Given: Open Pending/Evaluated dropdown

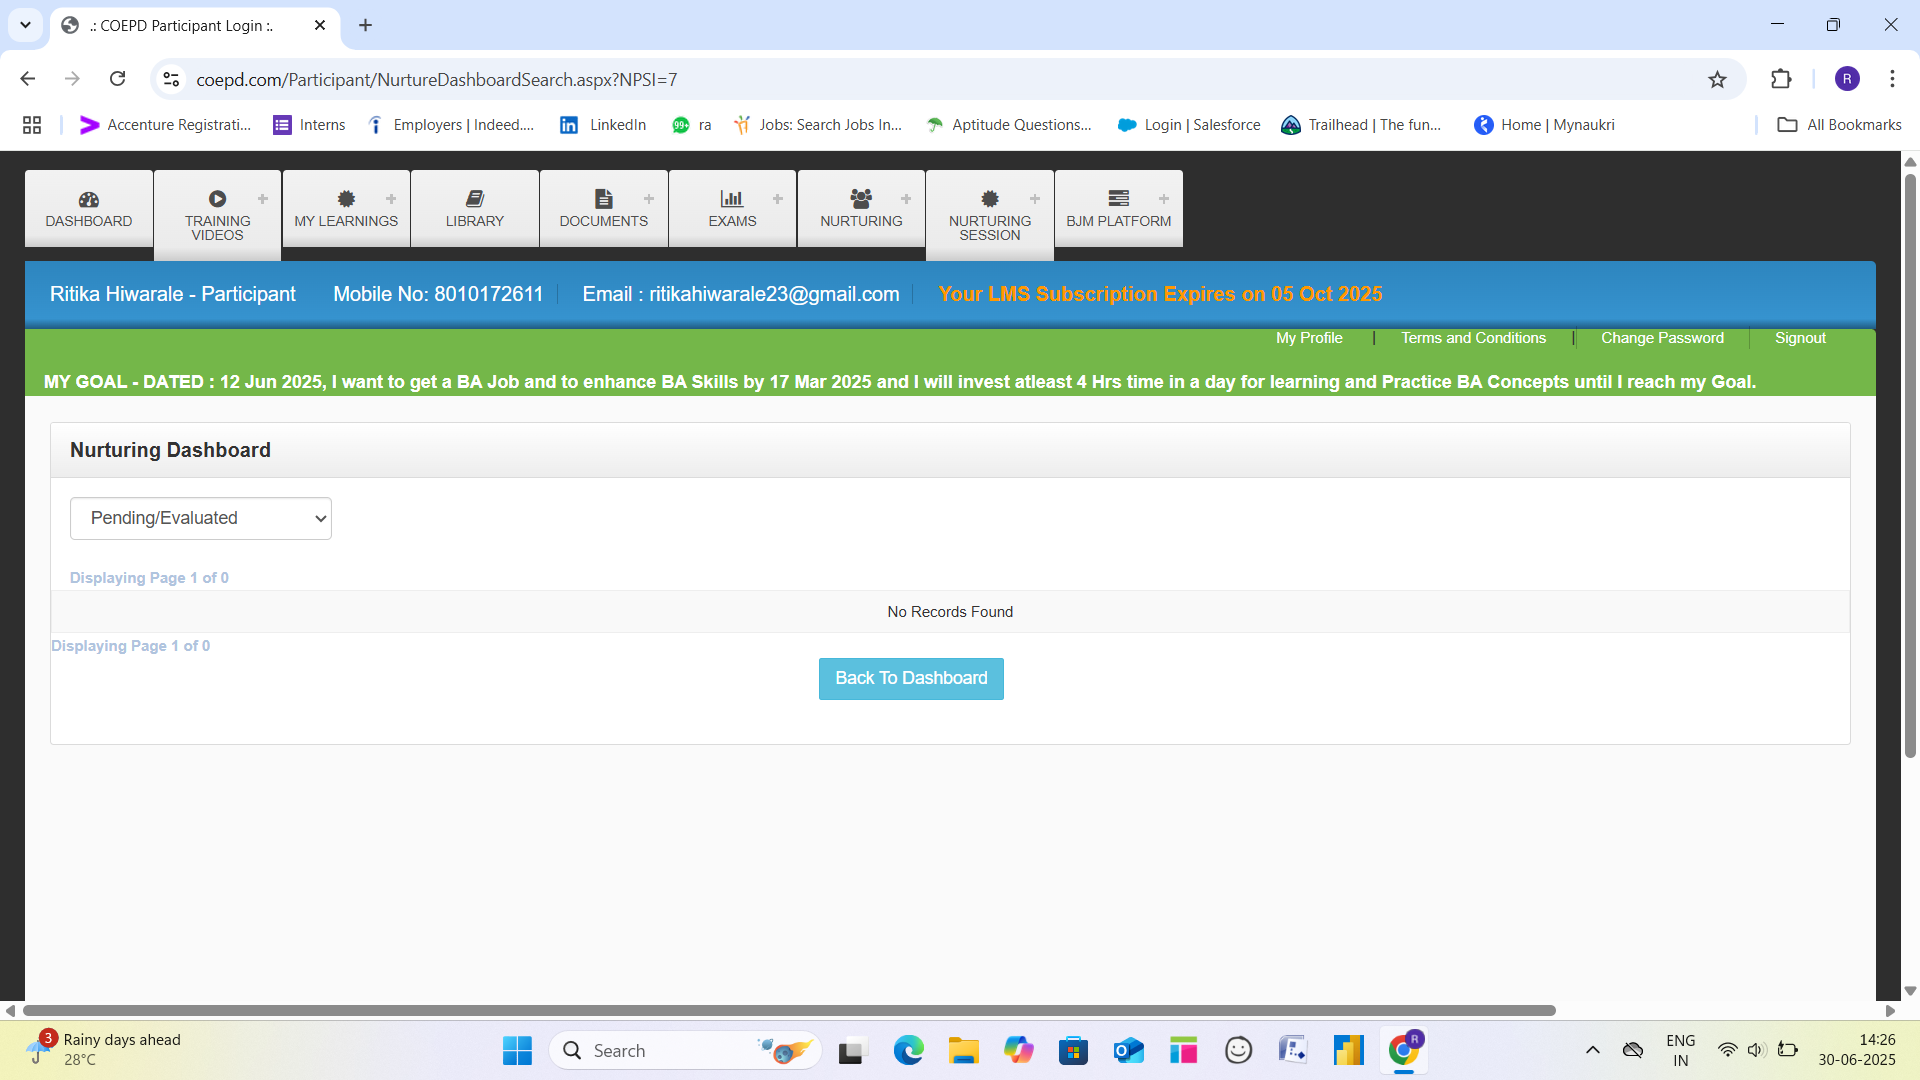Looking at the screenshot, I should (201, 518).
